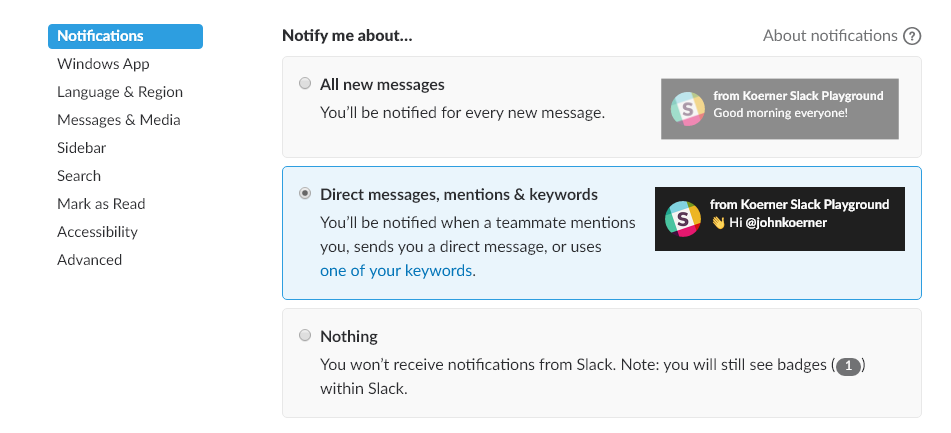Select the Nothing radio button
951x433 pixels.
point(305,335)
